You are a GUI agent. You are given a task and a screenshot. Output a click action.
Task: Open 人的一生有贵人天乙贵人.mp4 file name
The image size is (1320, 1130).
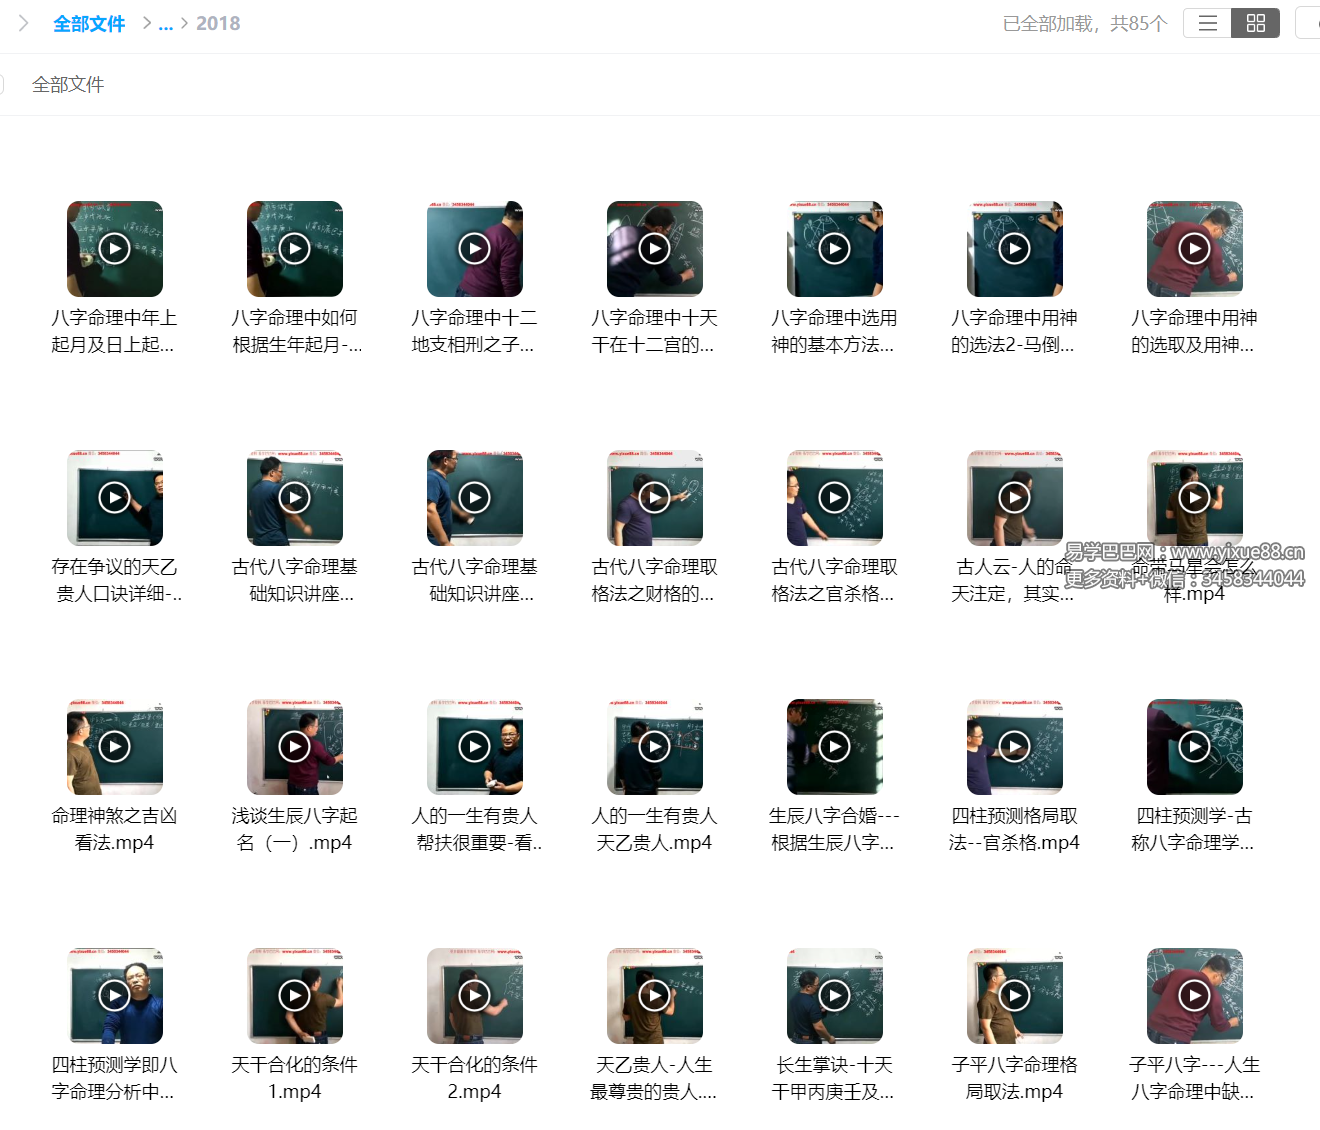coord(654,829)
